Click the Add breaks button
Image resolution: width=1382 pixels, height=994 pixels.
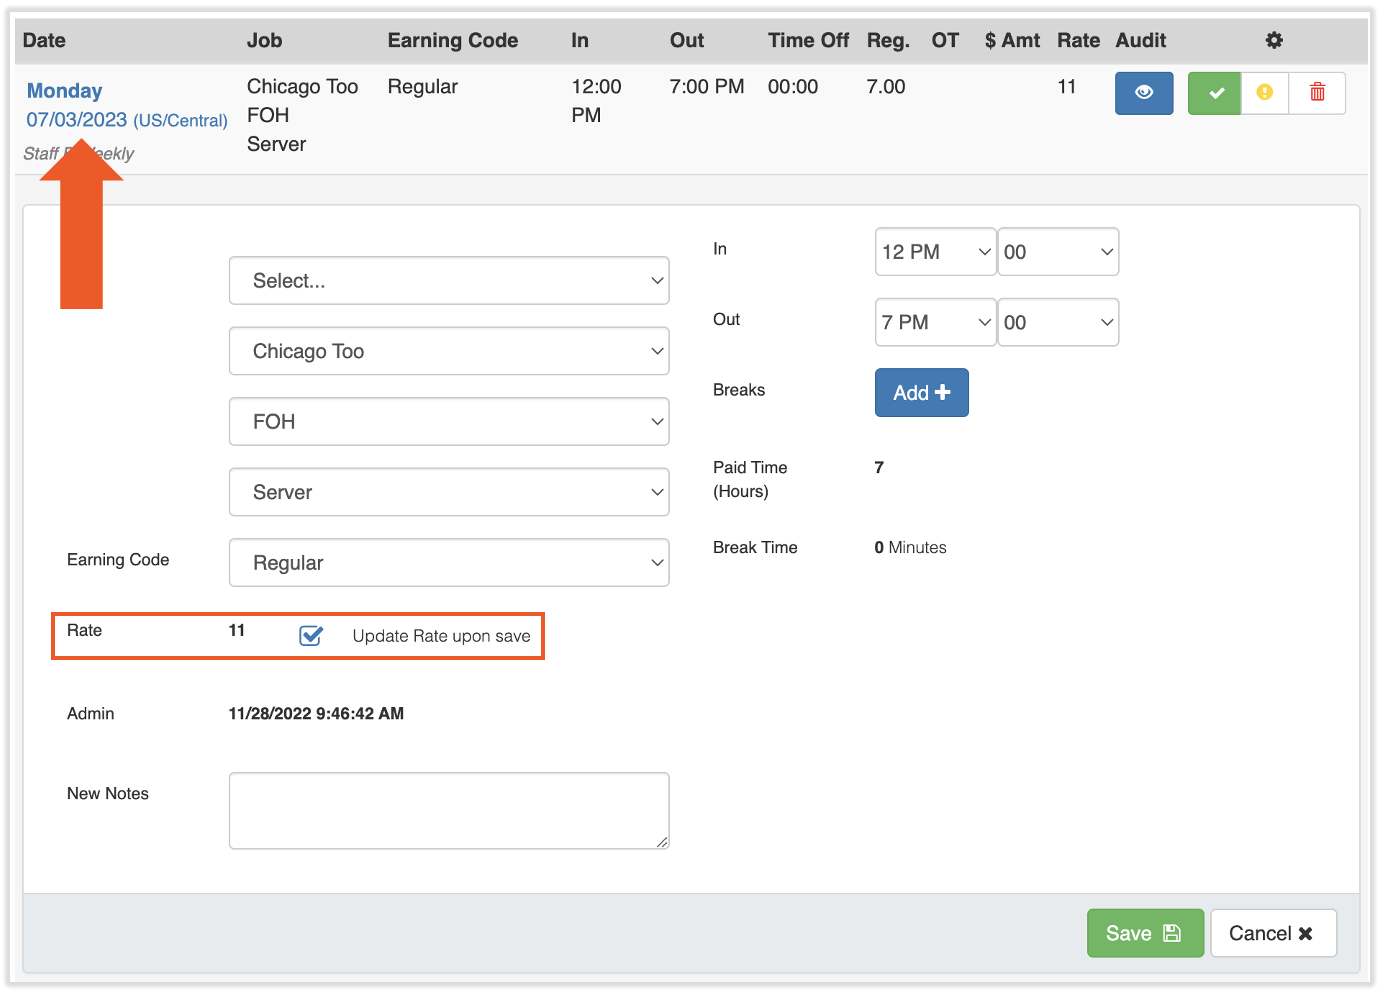921,393
